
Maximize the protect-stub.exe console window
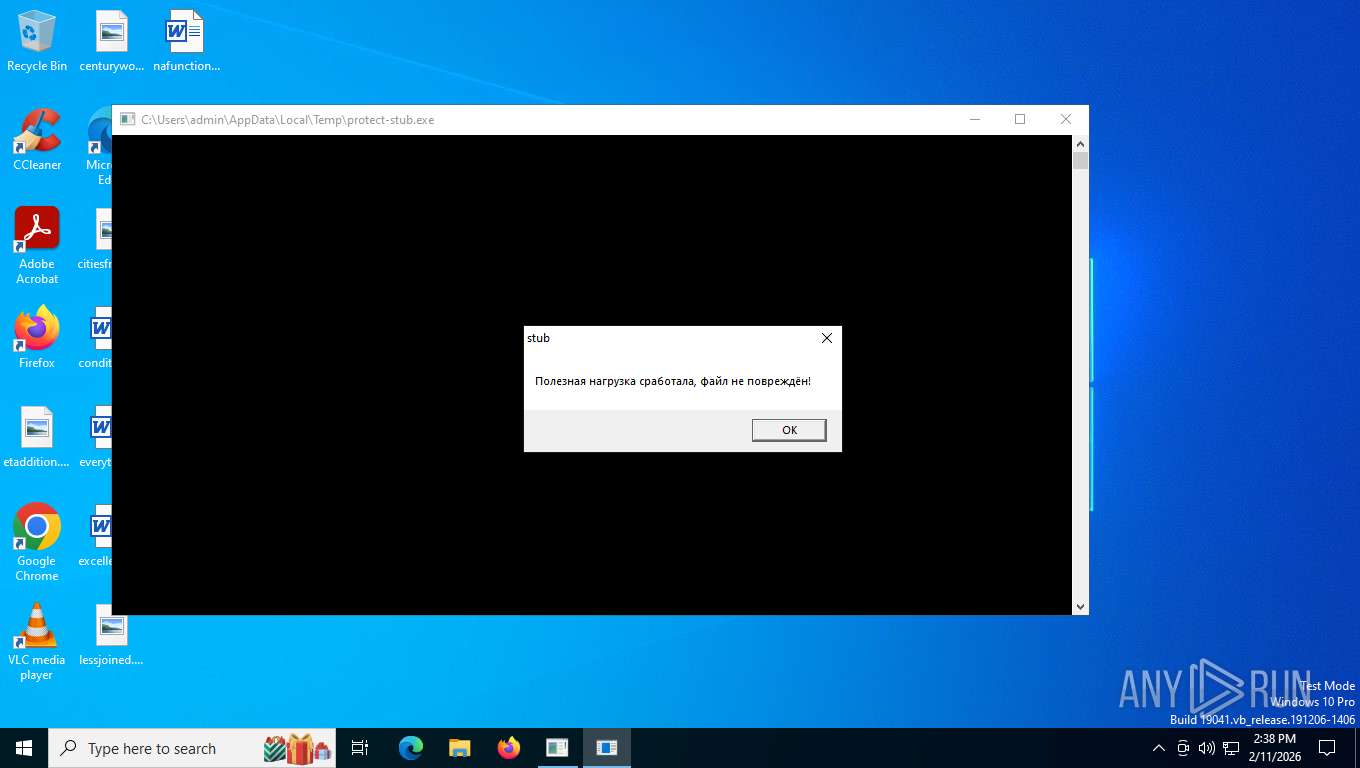1020,119
